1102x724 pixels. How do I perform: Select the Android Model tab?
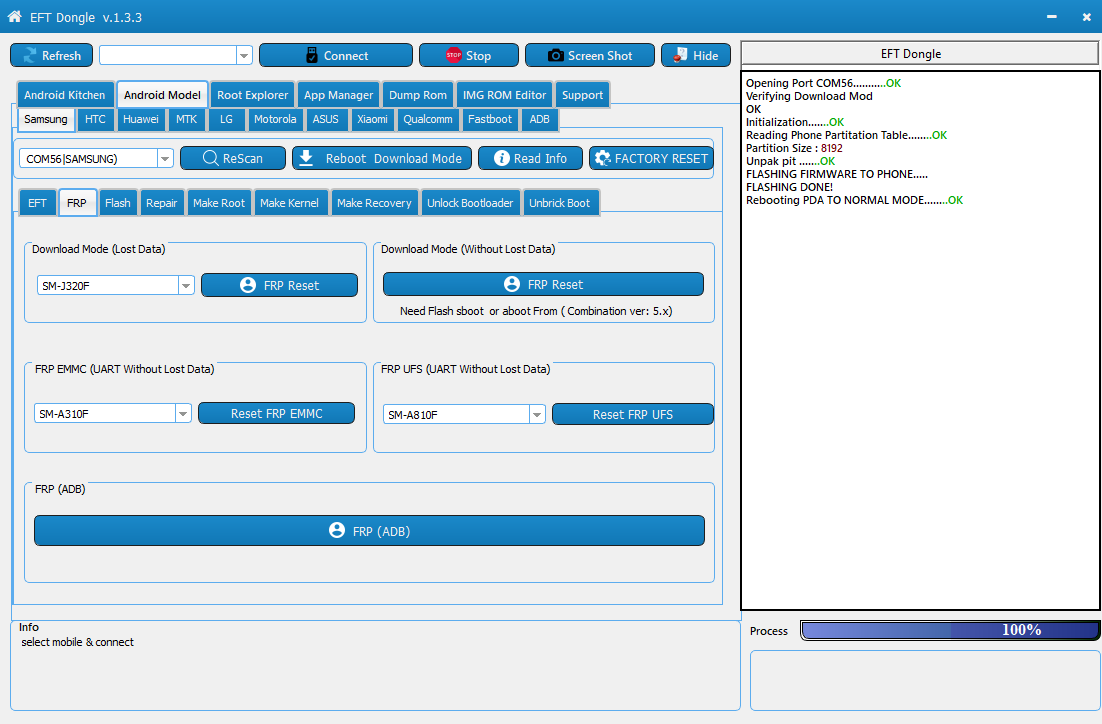tap(162, 95)
